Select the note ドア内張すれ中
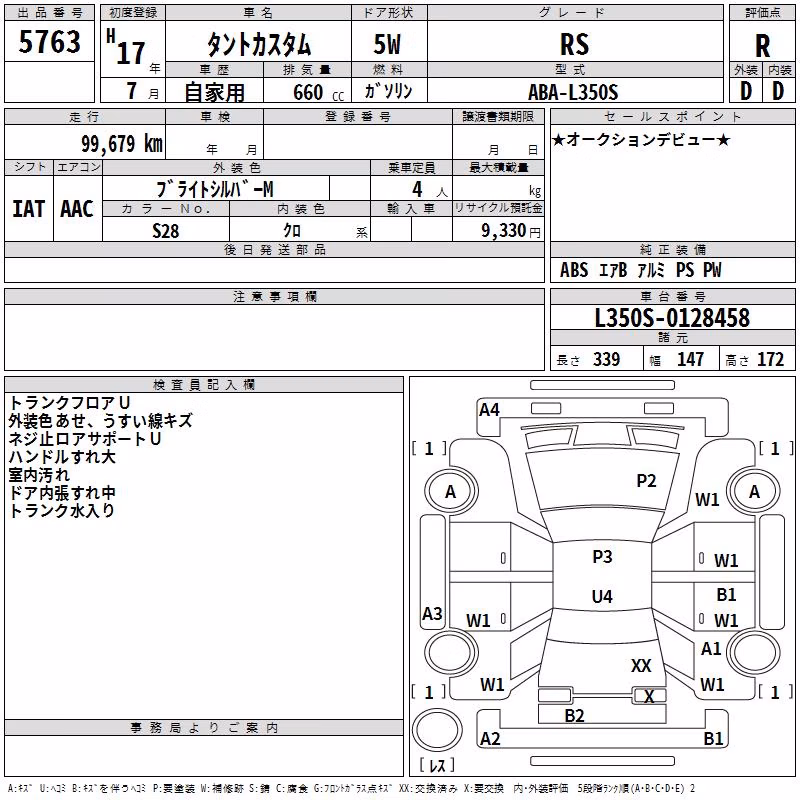800x800 pixels. pyautogui.click(x=62, y=493)
